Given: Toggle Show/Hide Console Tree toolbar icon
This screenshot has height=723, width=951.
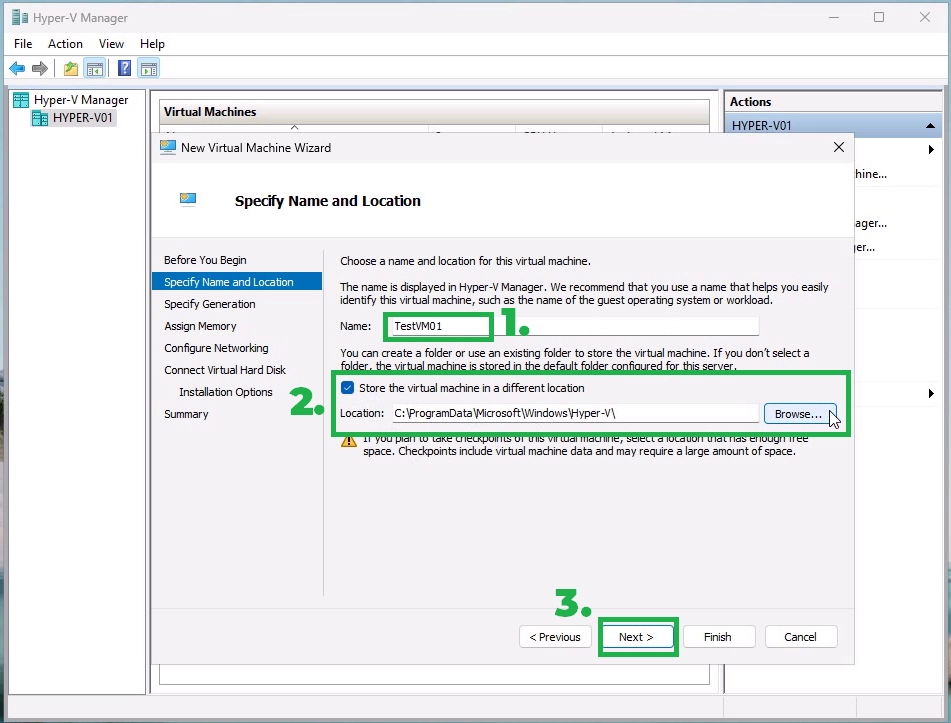Looking at the screenshot, I should (x=95, y=69).
